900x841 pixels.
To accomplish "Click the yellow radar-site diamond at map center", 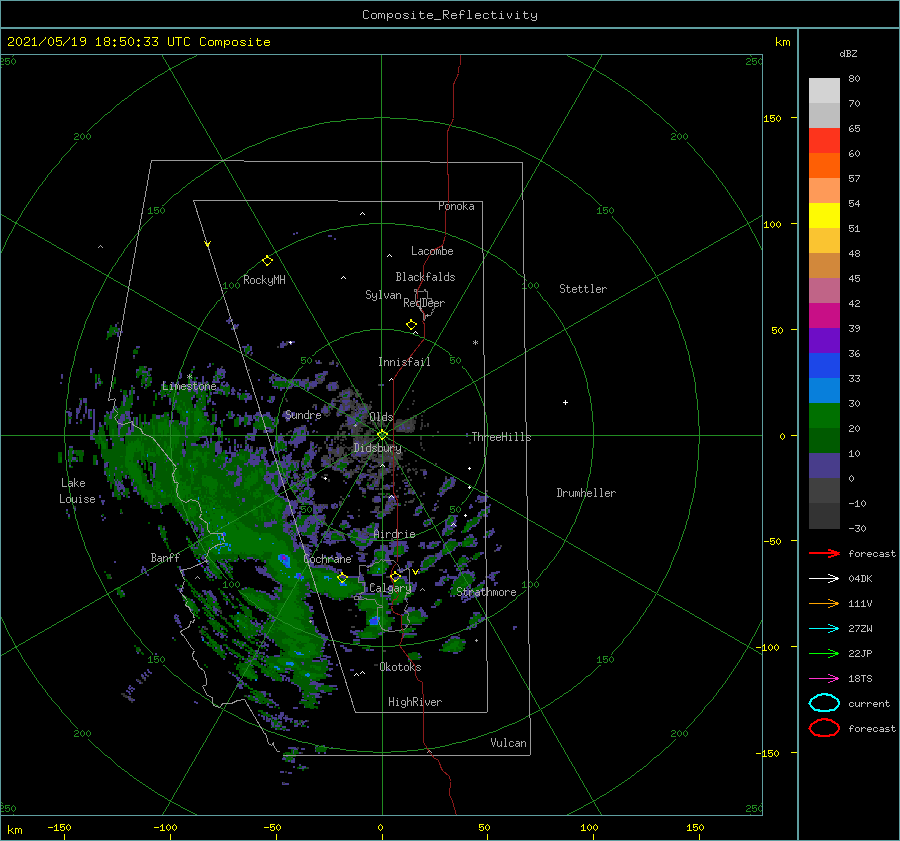I will [x=382, y=435].
